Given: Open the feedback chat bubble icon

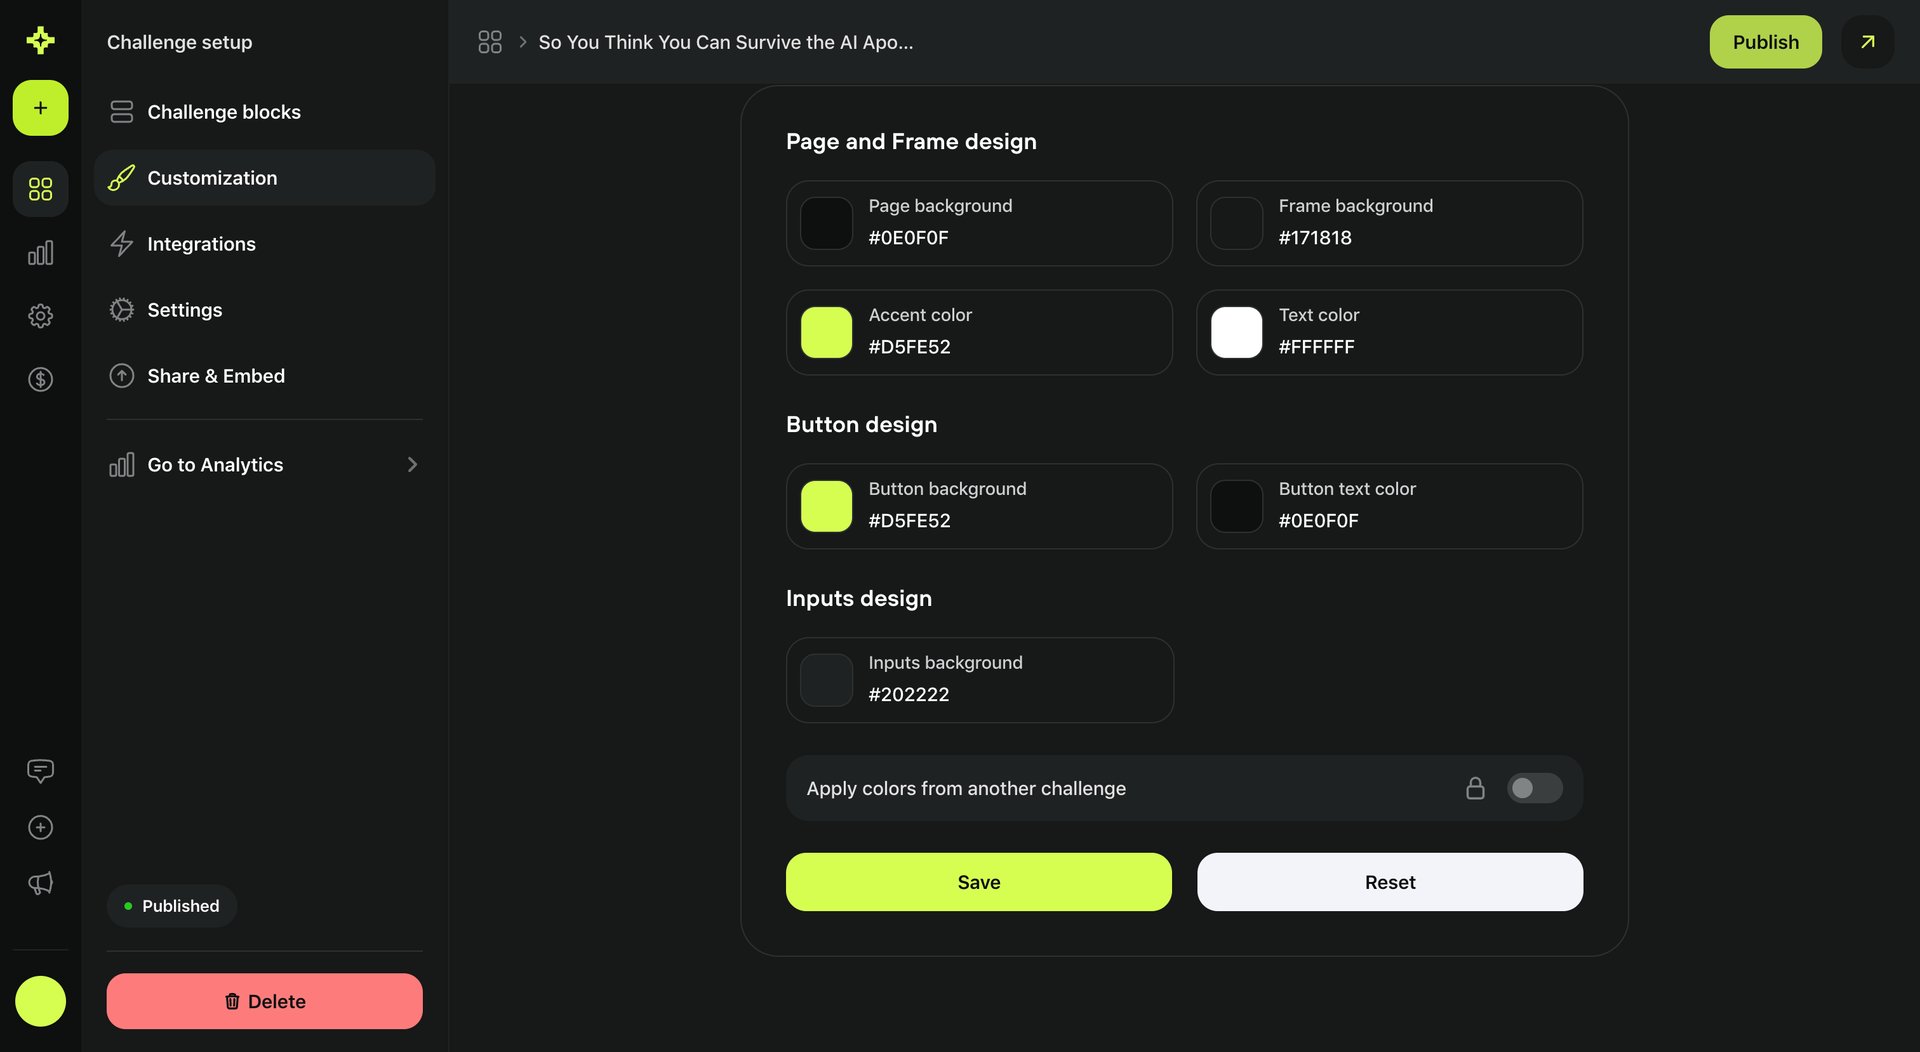Looking at the screenshot, I should pyautogui.click(x=40, y=770).
